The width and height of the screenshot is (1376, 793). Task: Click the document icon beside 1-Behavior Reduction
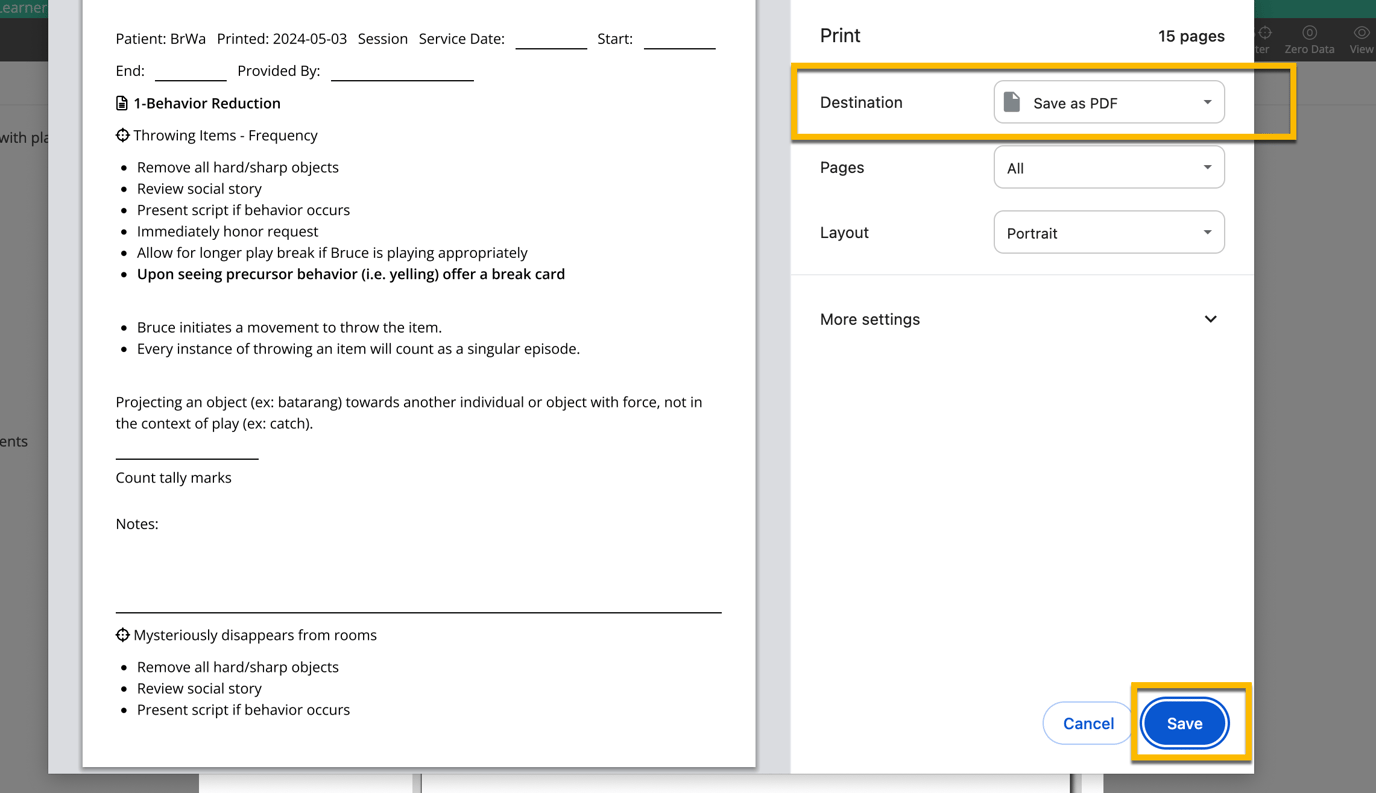click(x=122, y=103)
